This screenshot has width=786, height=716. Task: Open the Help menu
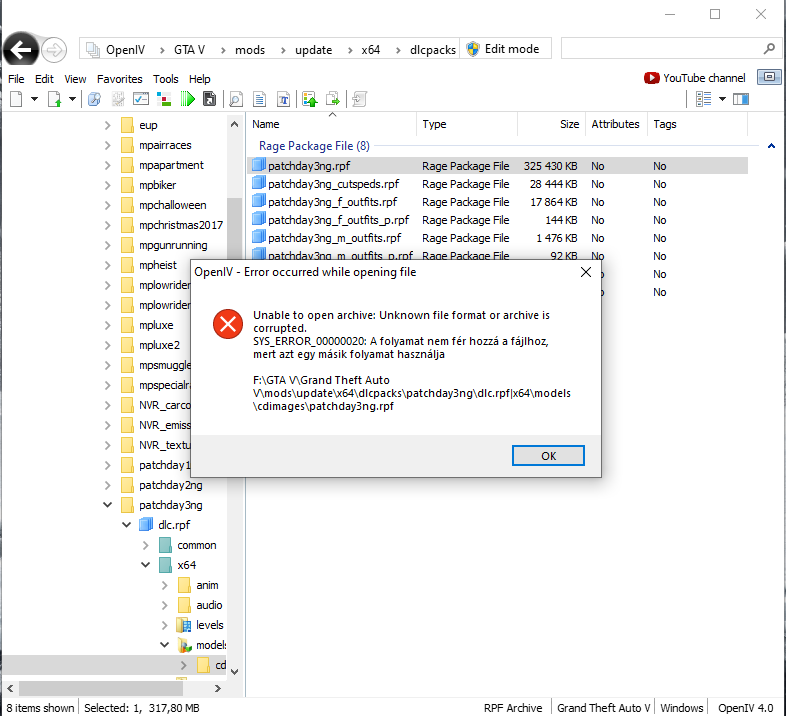pos(200,79)
